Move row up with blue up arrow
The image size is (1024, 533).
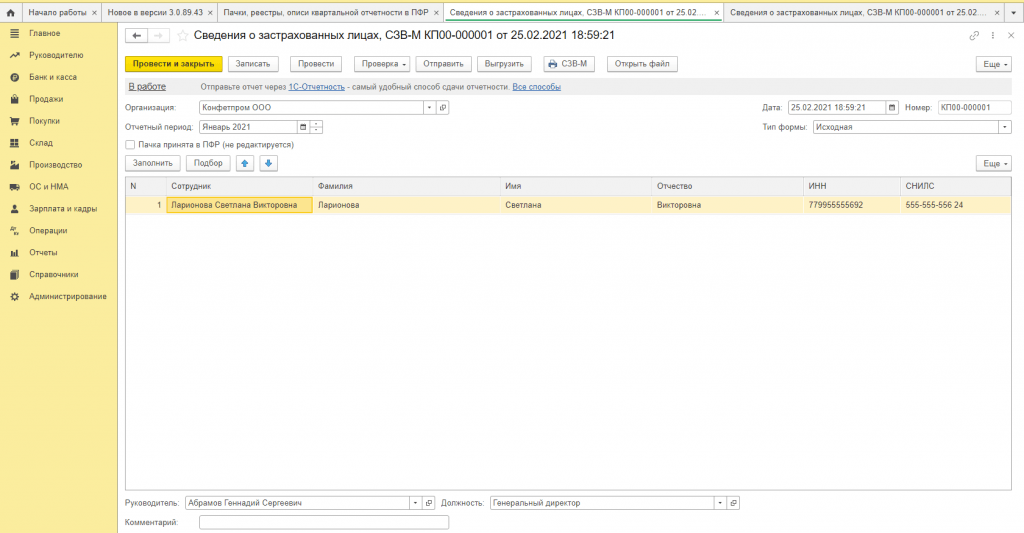tap(244, 163)
